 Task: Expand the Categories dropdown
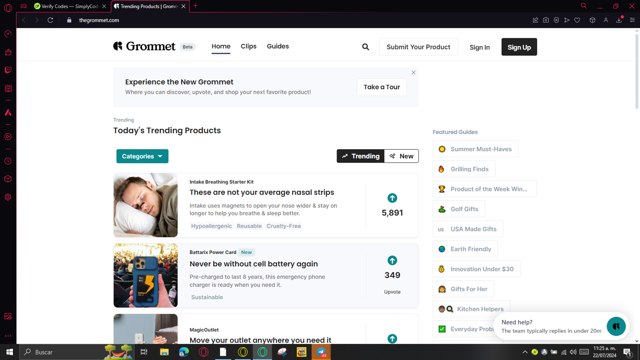click(142, 156)
